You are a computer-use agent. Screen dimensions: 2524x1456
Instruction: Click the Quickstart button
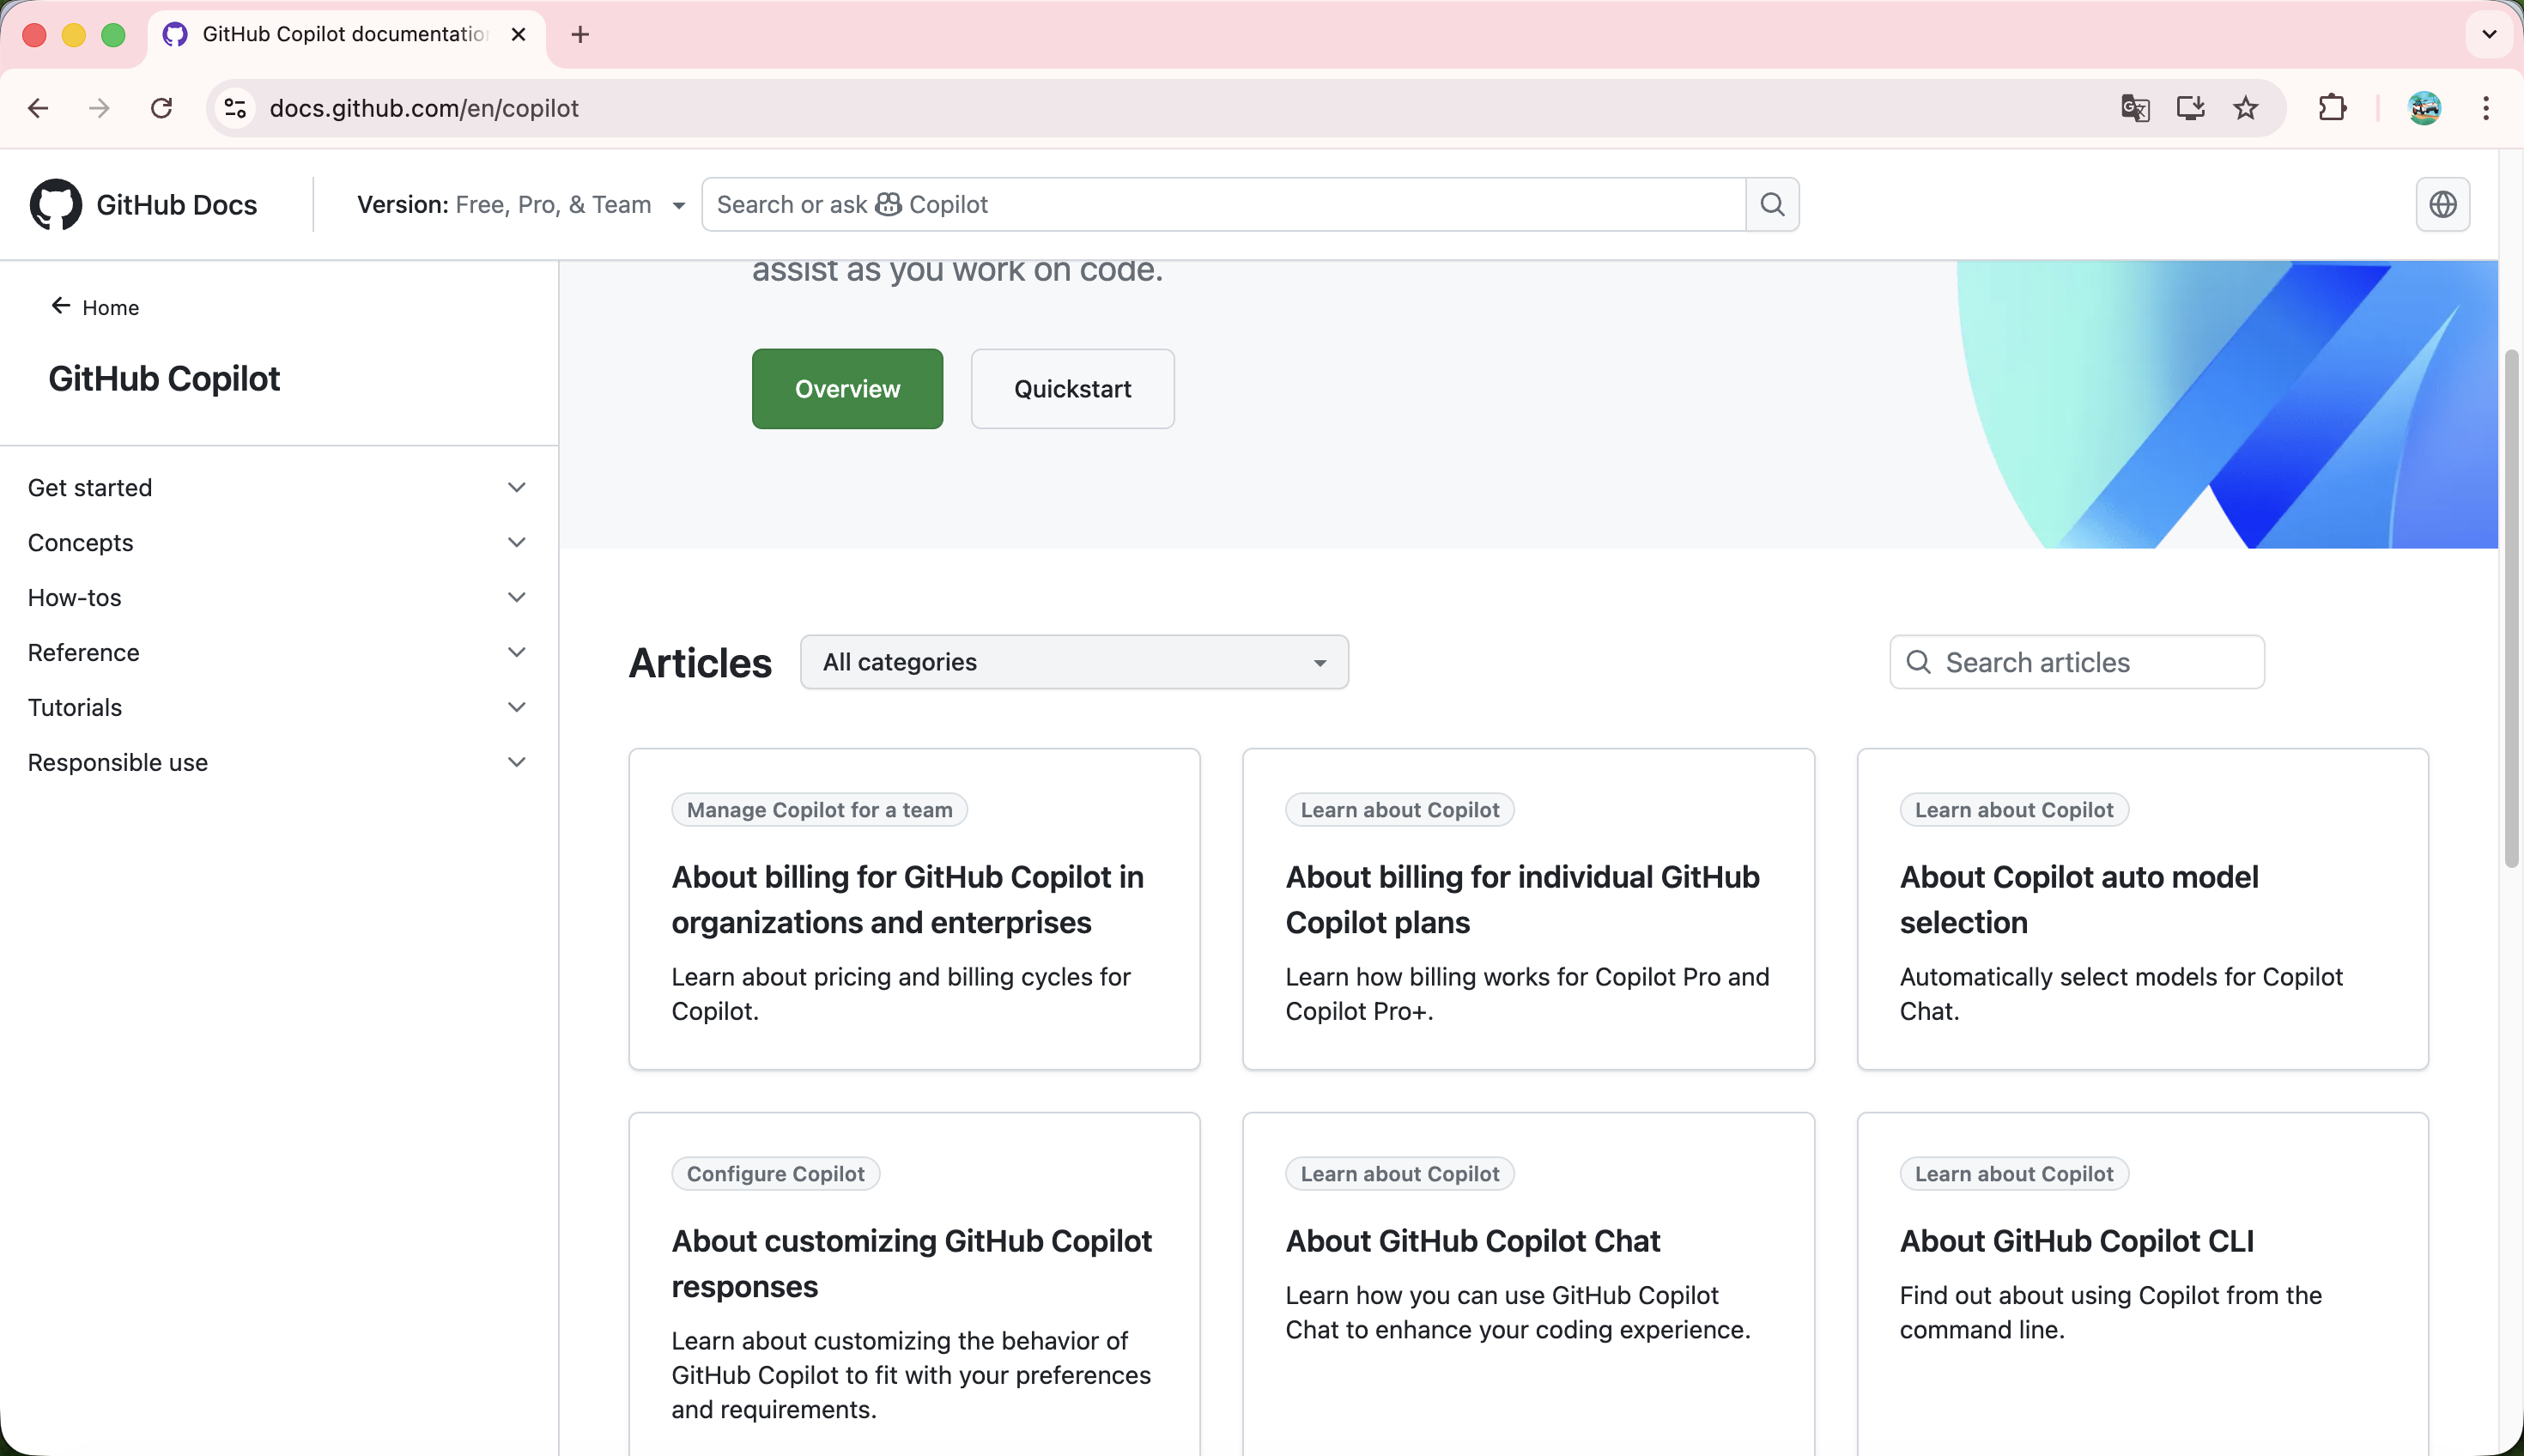tap(1072, 389)
